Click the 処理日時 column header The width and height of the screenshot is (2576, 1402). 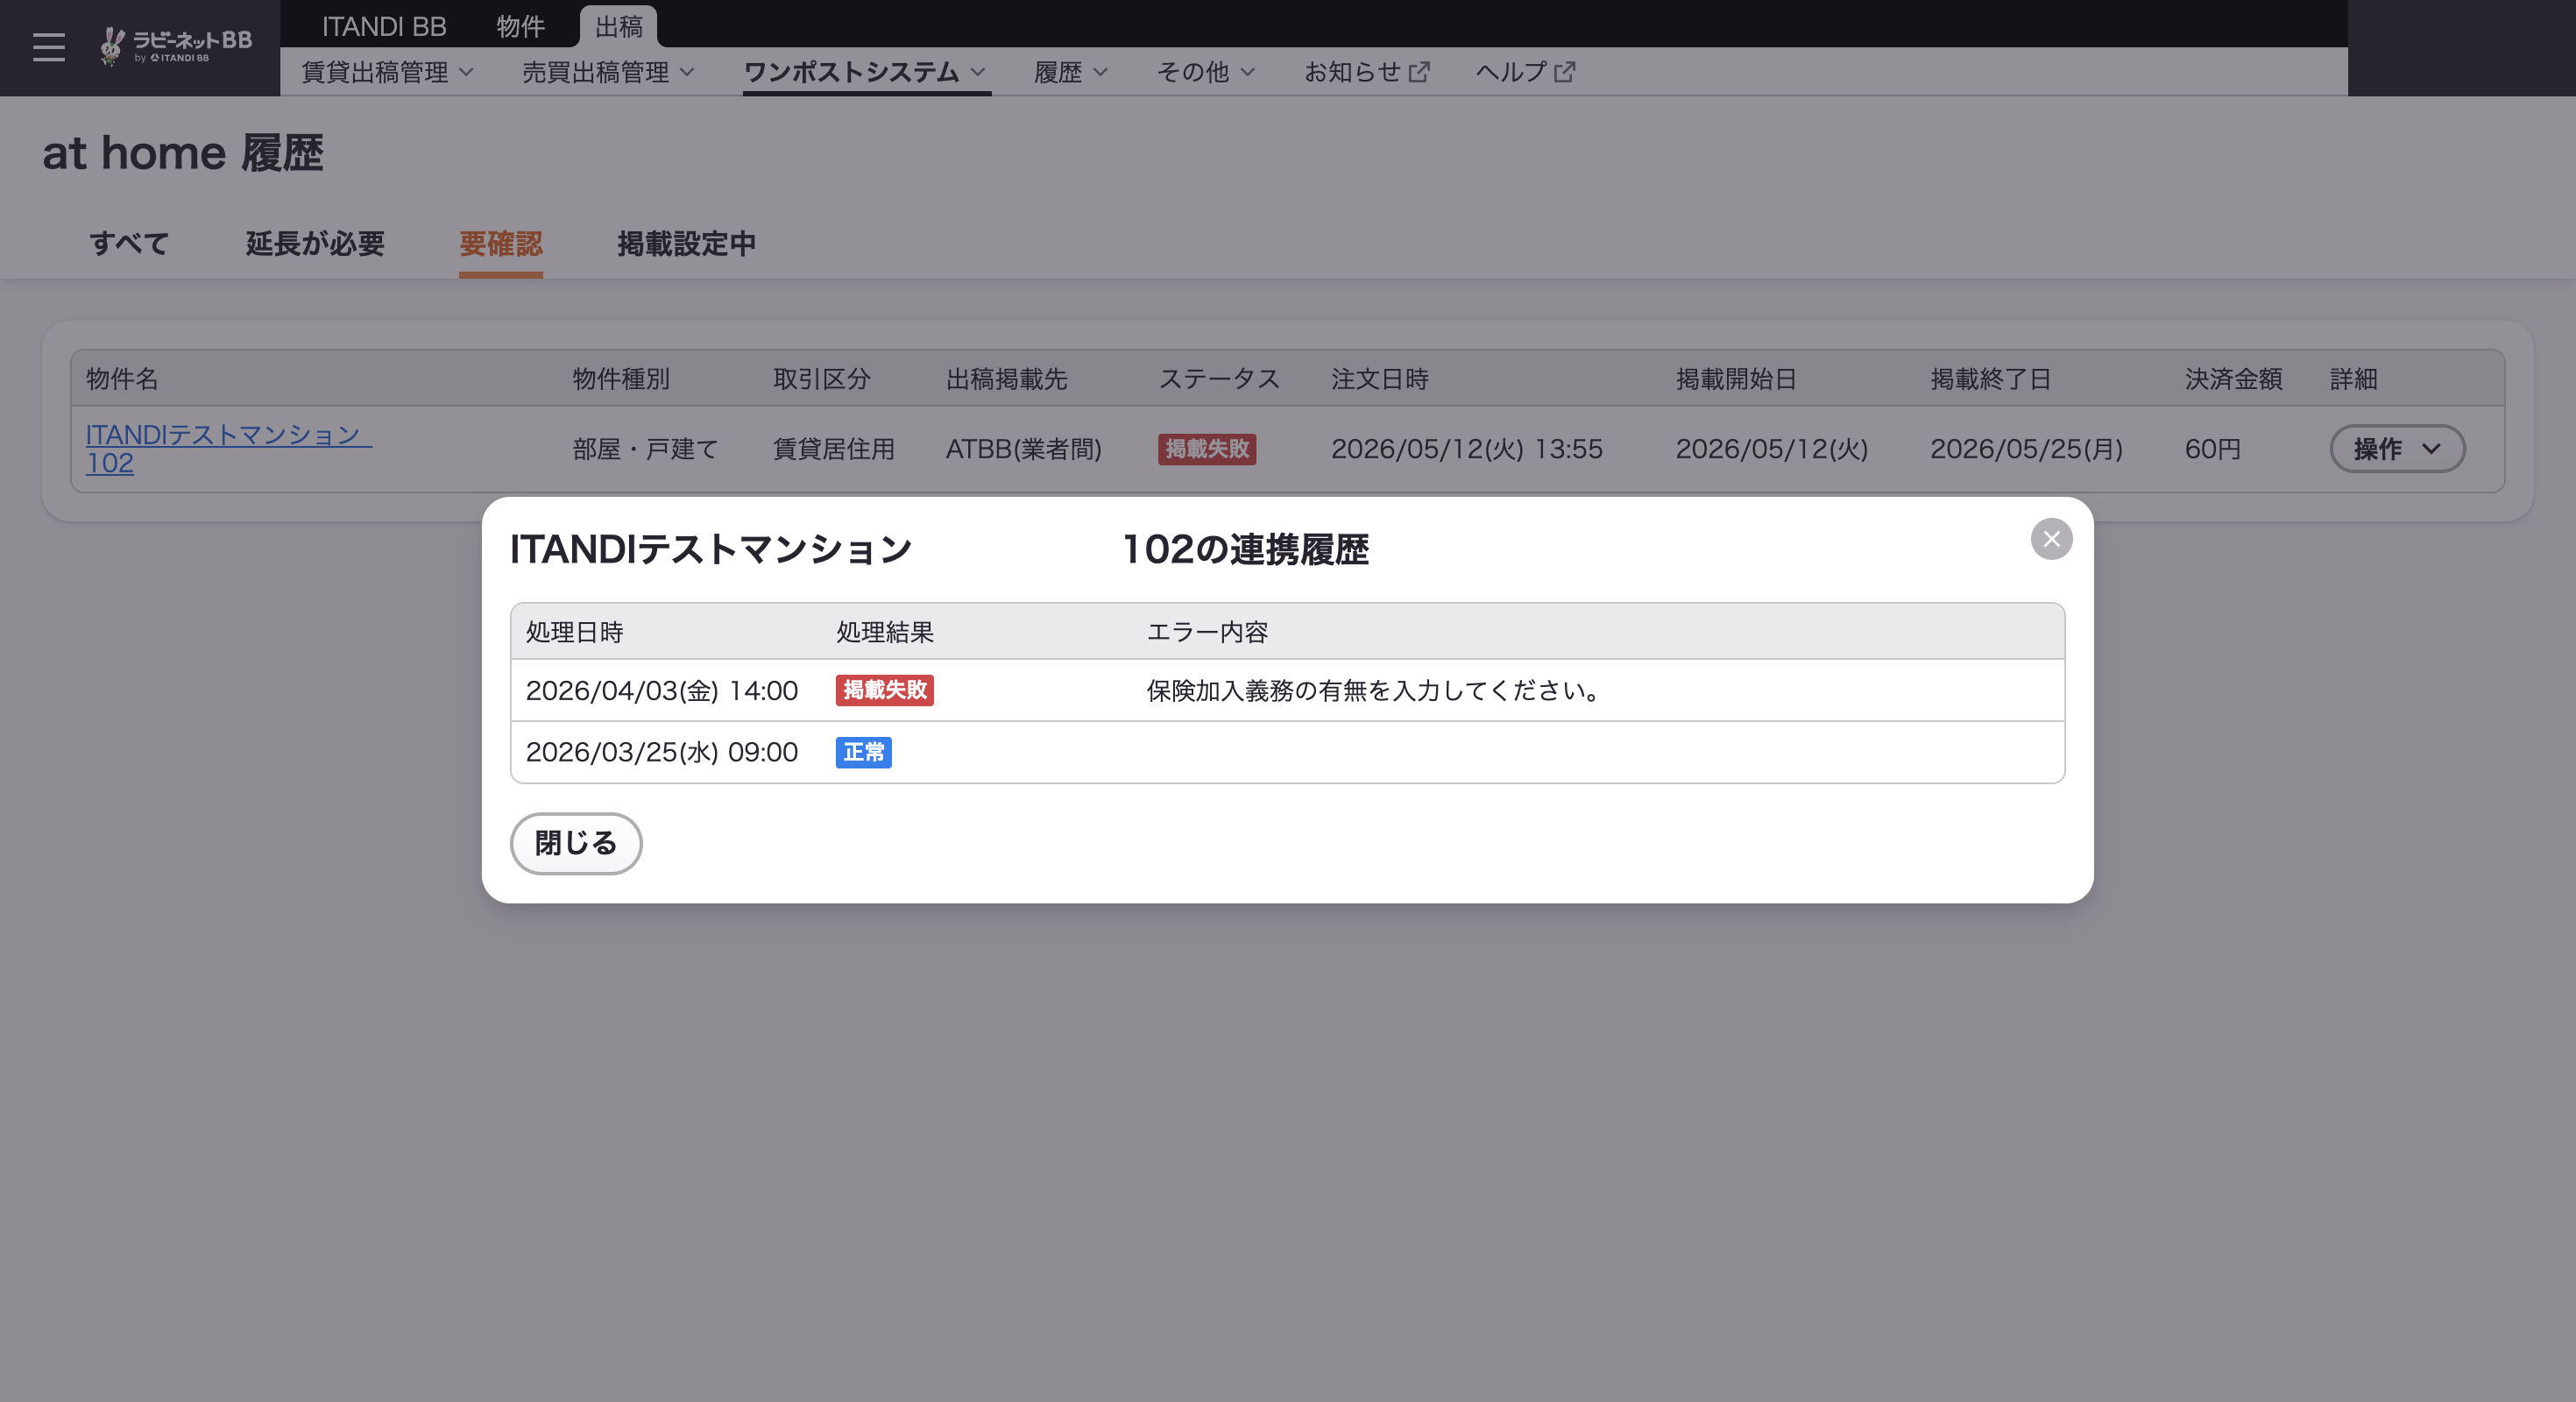click(x=575, y=632)
